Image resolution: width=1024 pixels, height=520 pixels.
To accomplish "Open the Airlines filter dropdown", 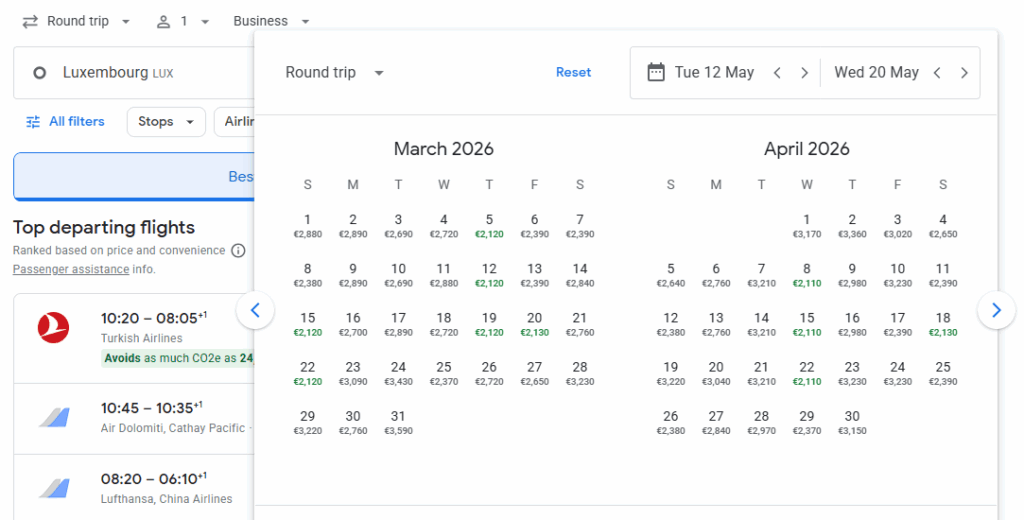I will tap(235, 122).
